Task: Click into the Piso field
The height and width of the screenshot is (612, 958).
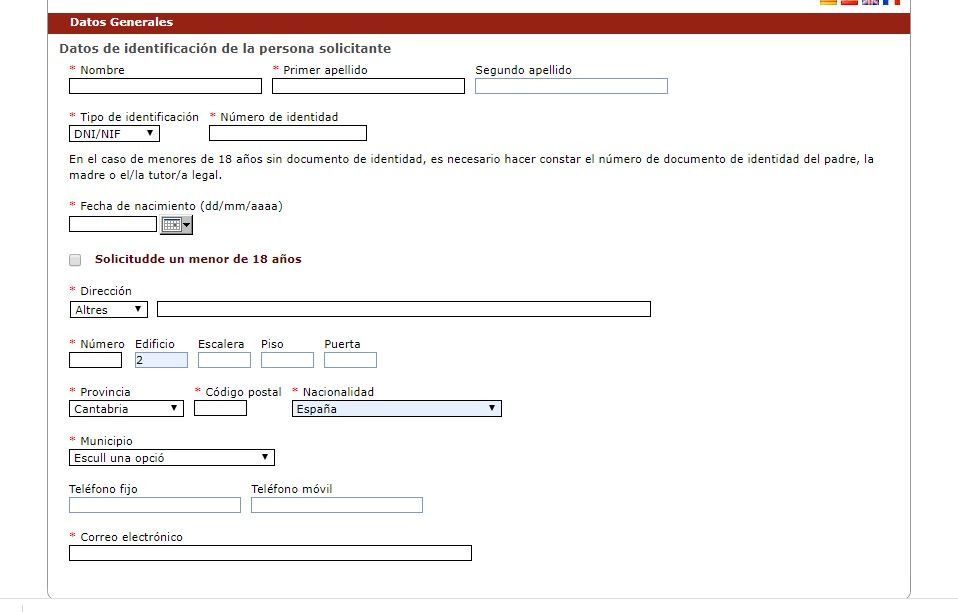Action: point(287,360)
